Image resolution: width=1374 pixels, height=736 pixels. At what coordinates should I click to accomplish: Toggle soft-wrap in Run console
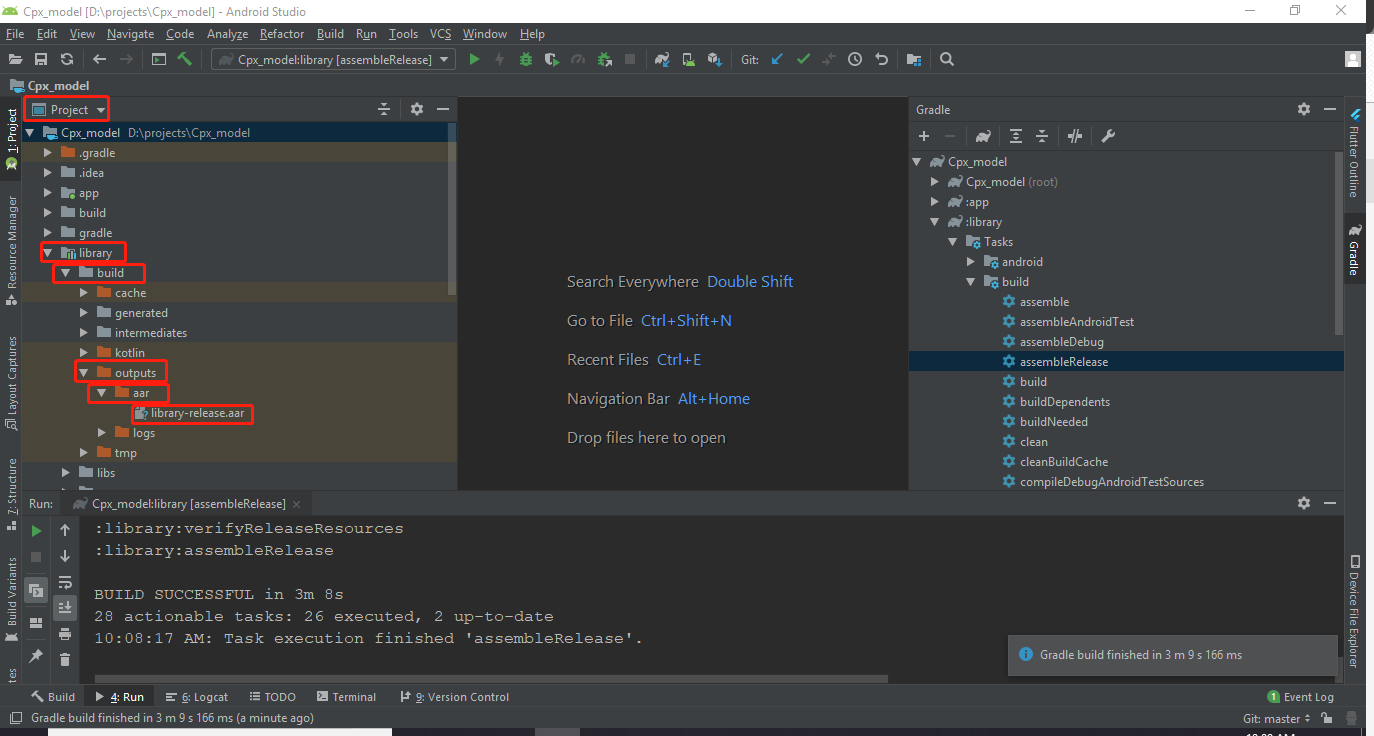65,582
